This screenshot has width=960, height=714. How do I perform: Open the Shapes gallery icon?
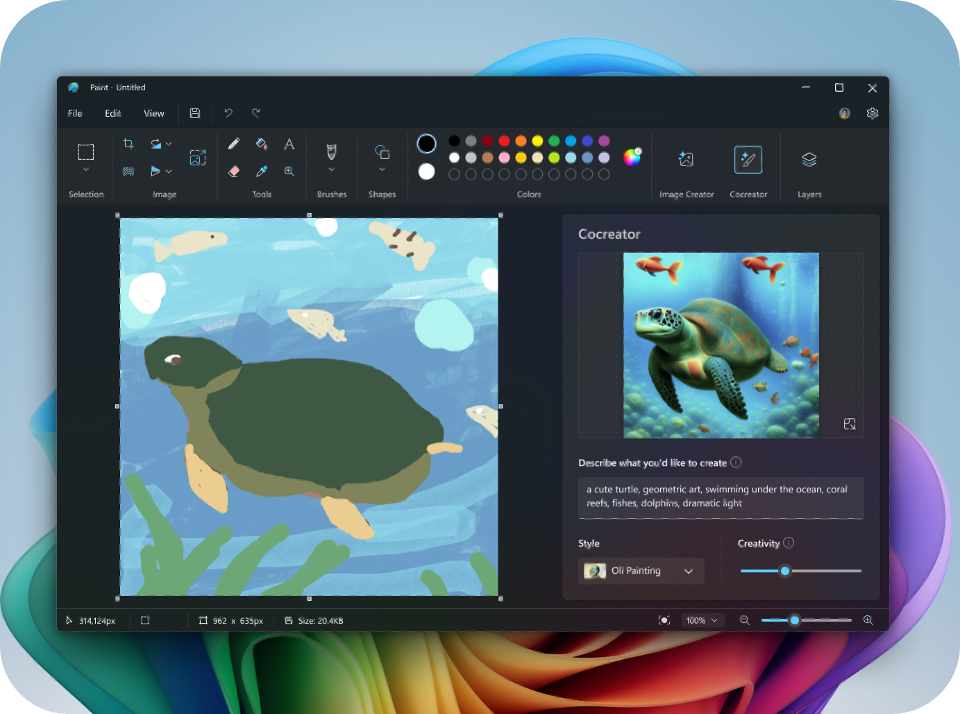tap(382, 151)
